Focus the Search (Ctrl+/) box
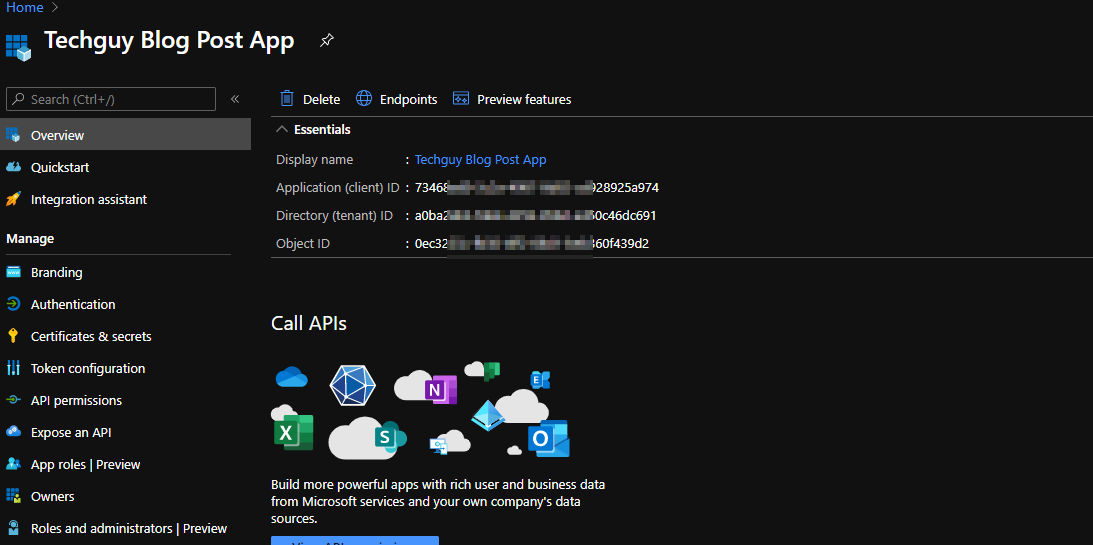1093x545 pixels. [111, 99]
